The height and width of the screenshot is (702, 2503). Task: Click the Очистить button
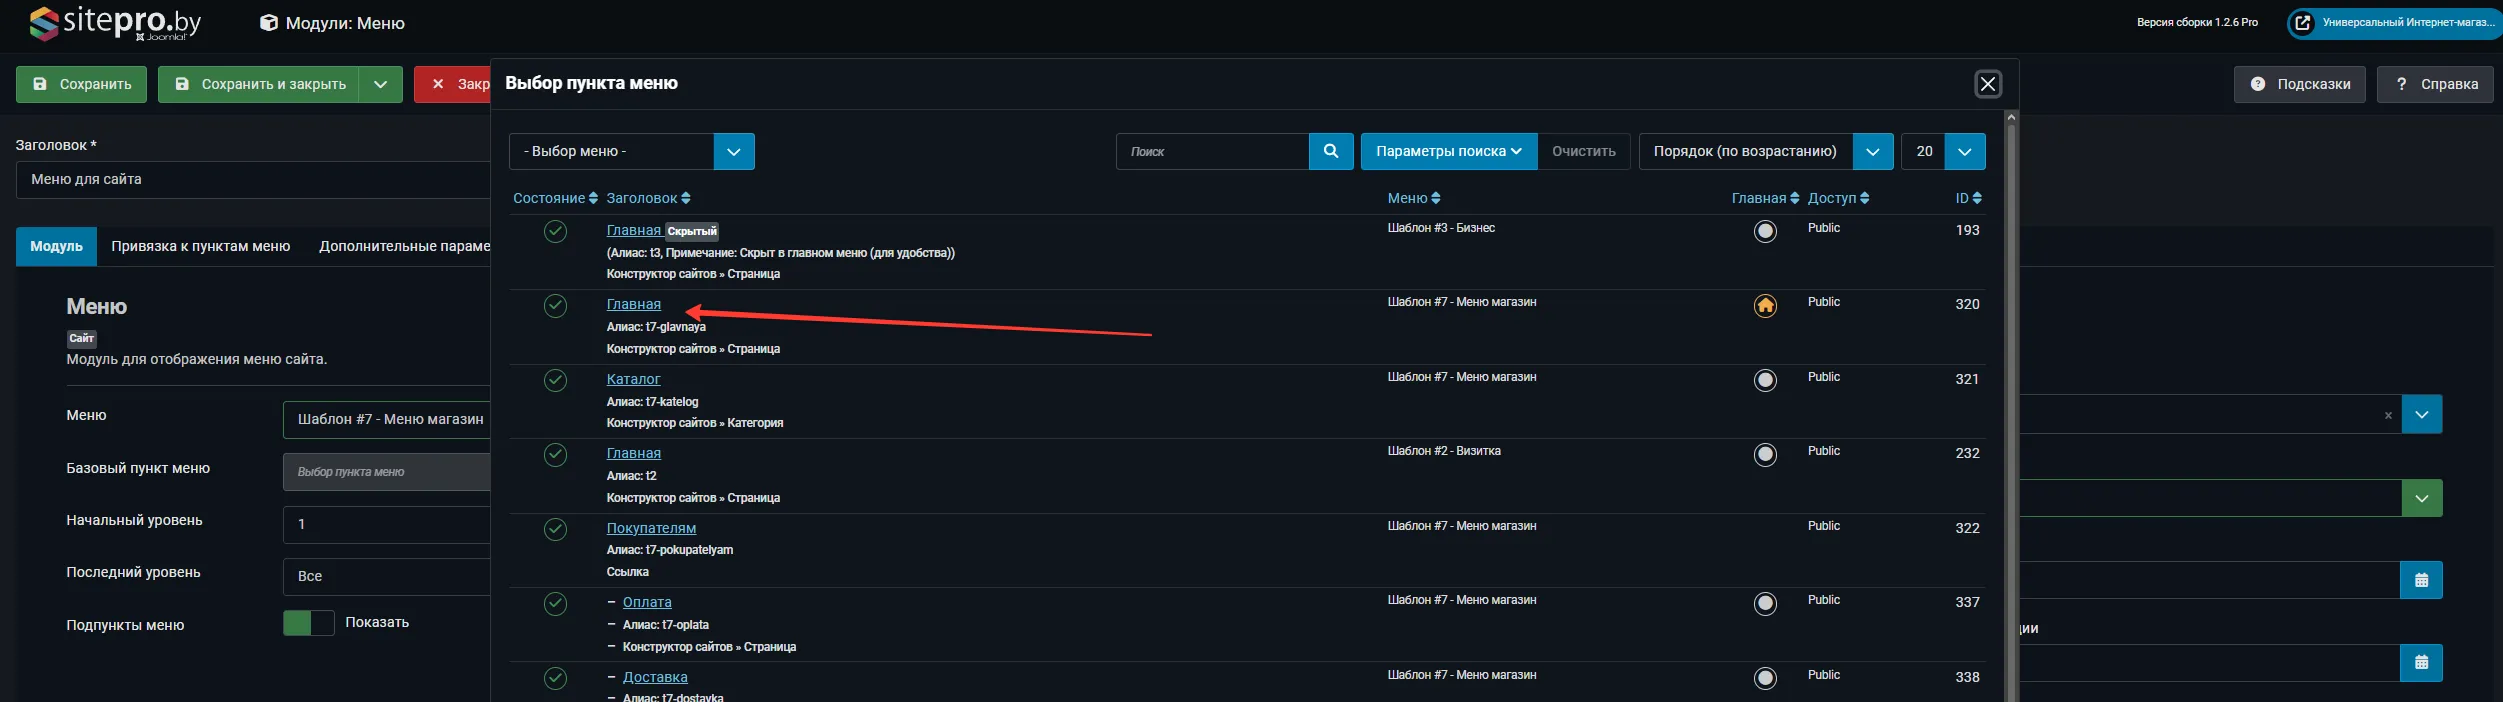(x=1583, y=152)
